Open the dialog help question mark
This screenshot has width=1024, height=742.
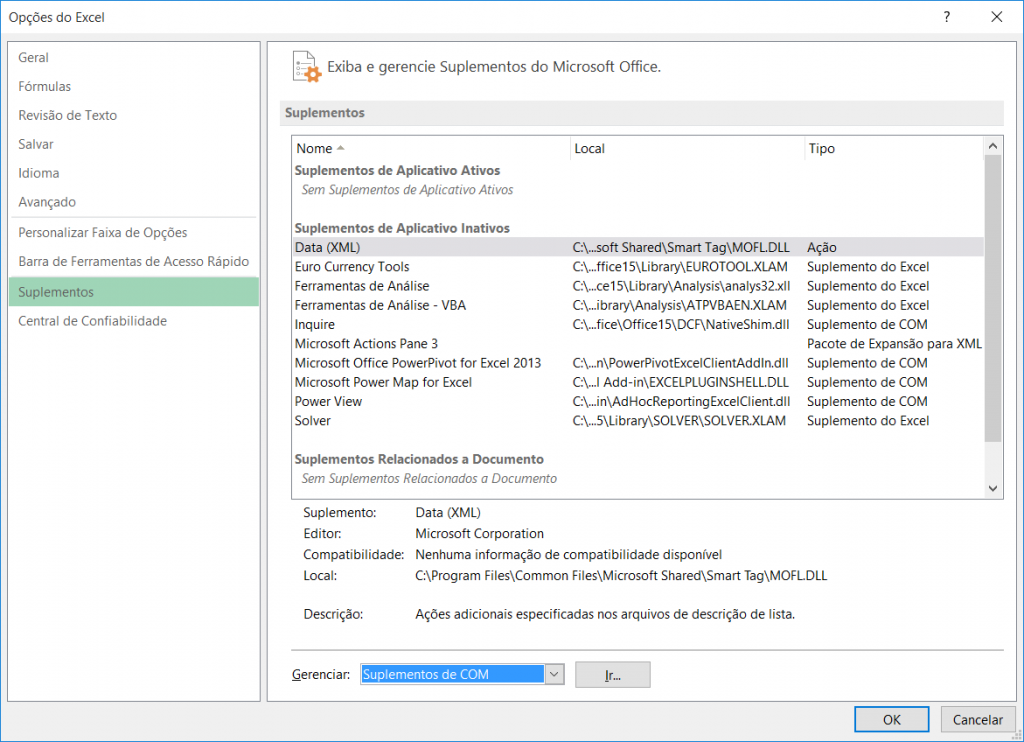point(946,17)
